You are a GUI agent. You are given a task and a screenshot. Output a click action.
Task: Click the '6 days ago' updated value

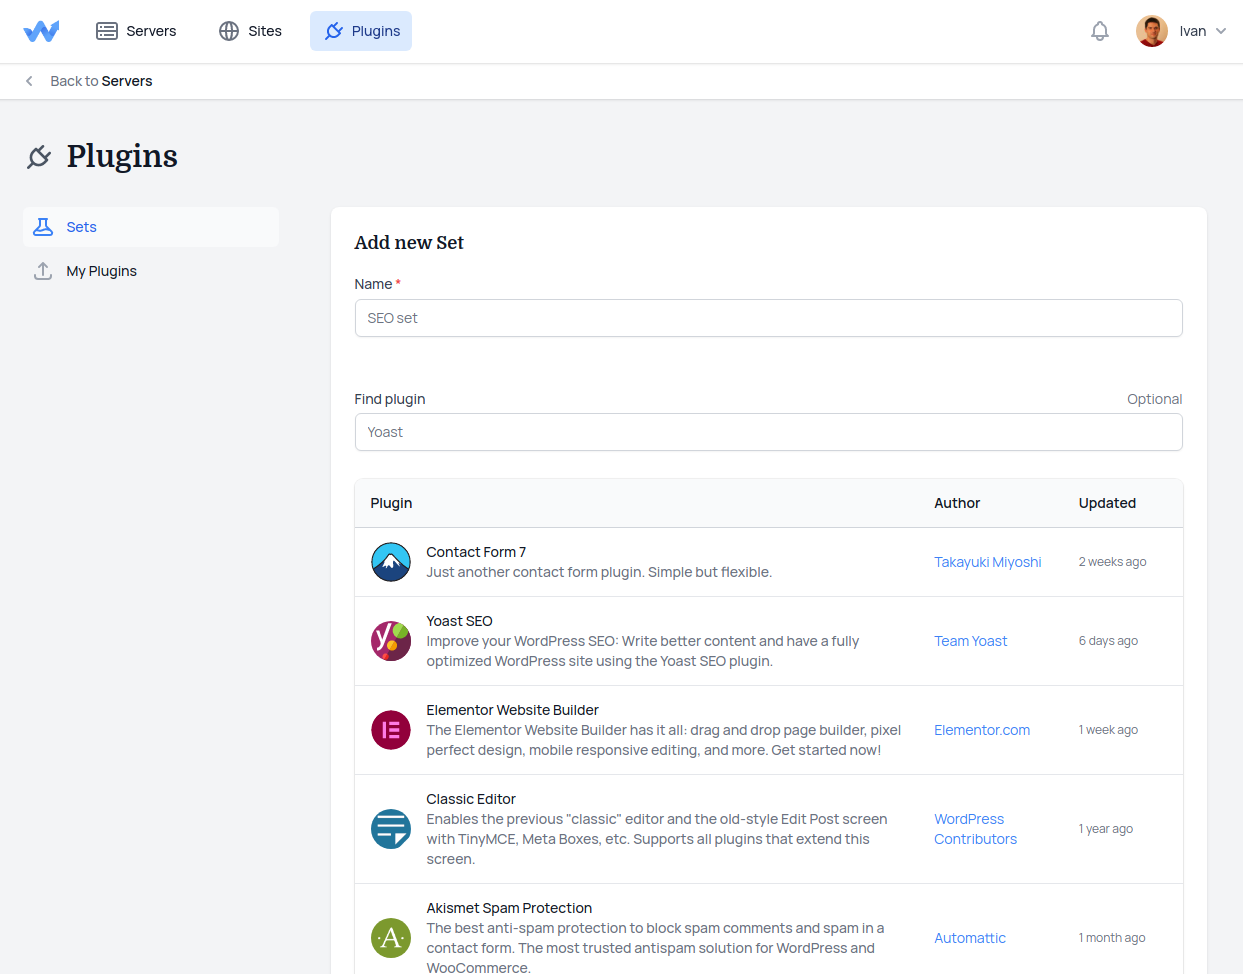point(1108,641)
